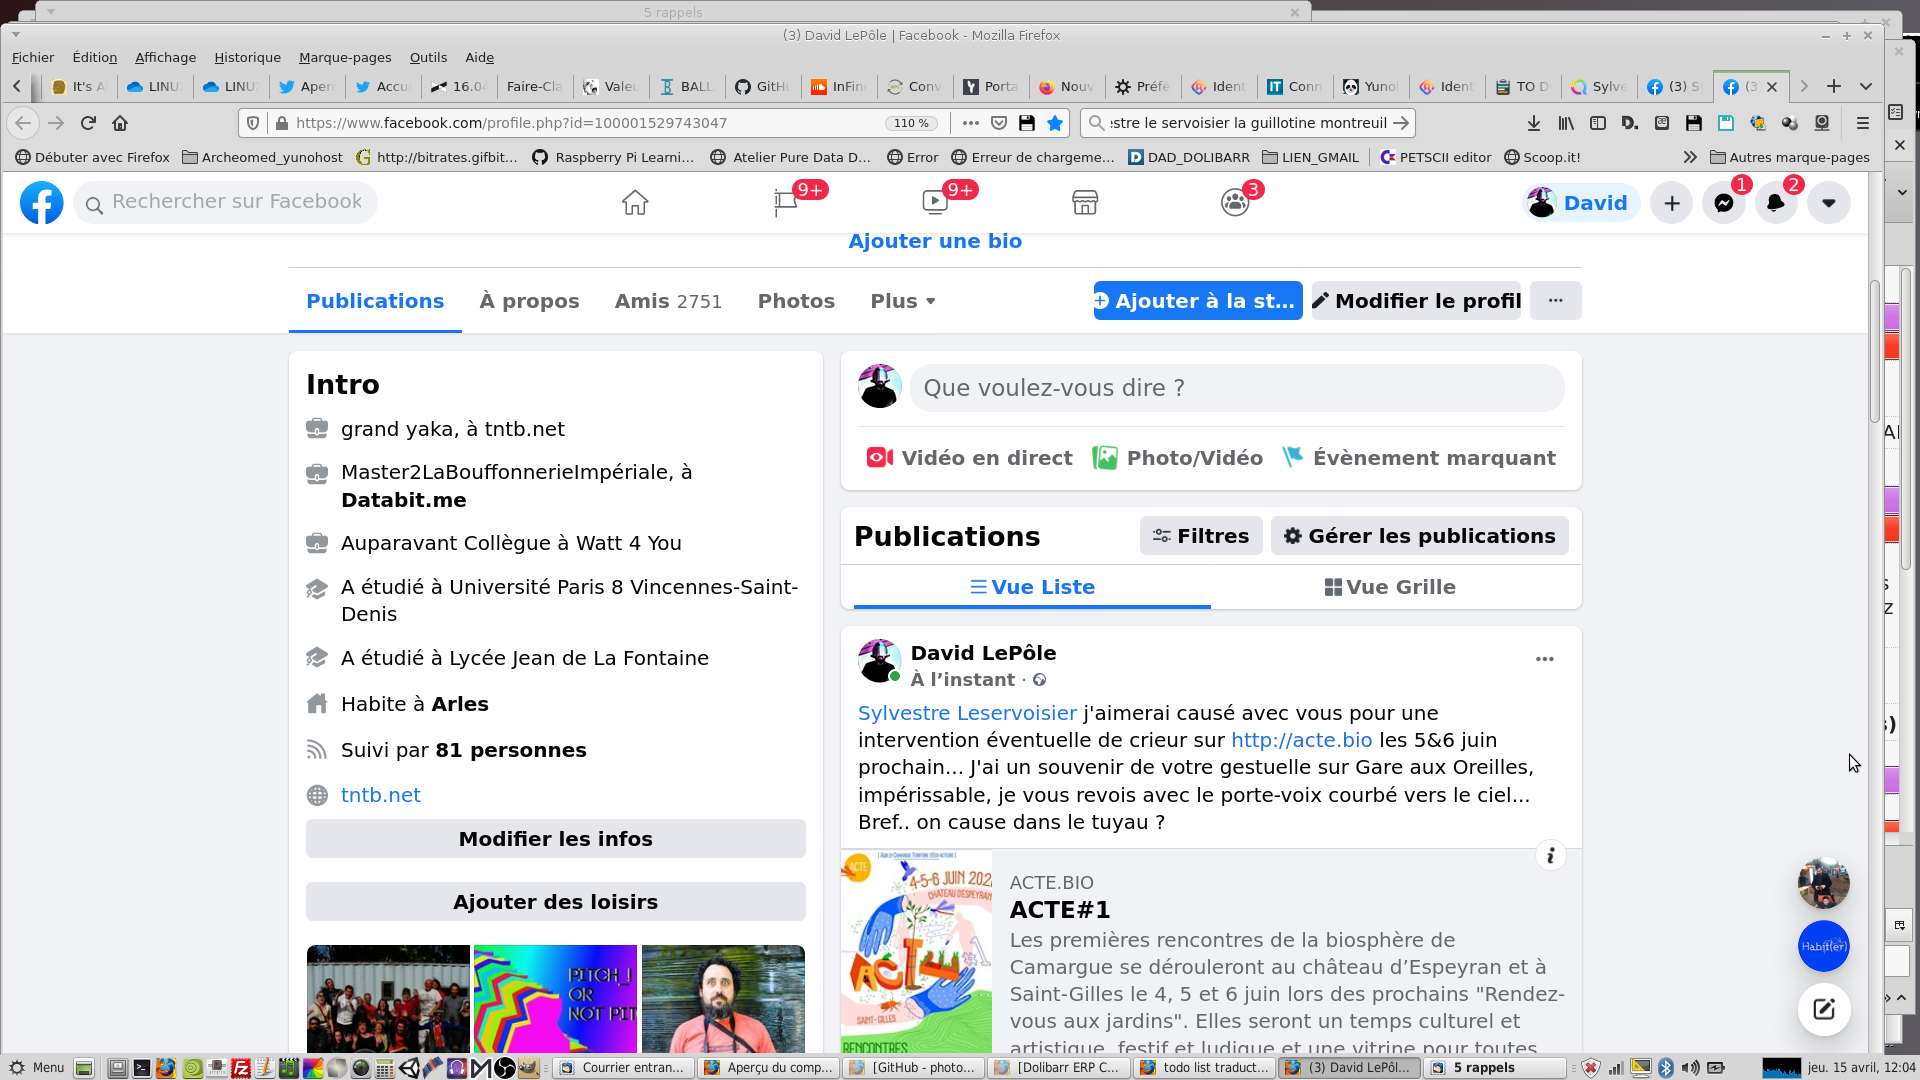Open Marketplace store icon
The image size is (1920, 1080).
(x=1085, y=203)
